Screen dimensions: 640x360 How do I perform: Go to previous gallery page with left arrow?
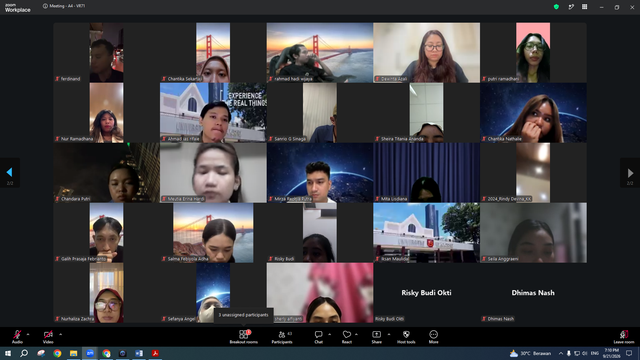(9, 173)
